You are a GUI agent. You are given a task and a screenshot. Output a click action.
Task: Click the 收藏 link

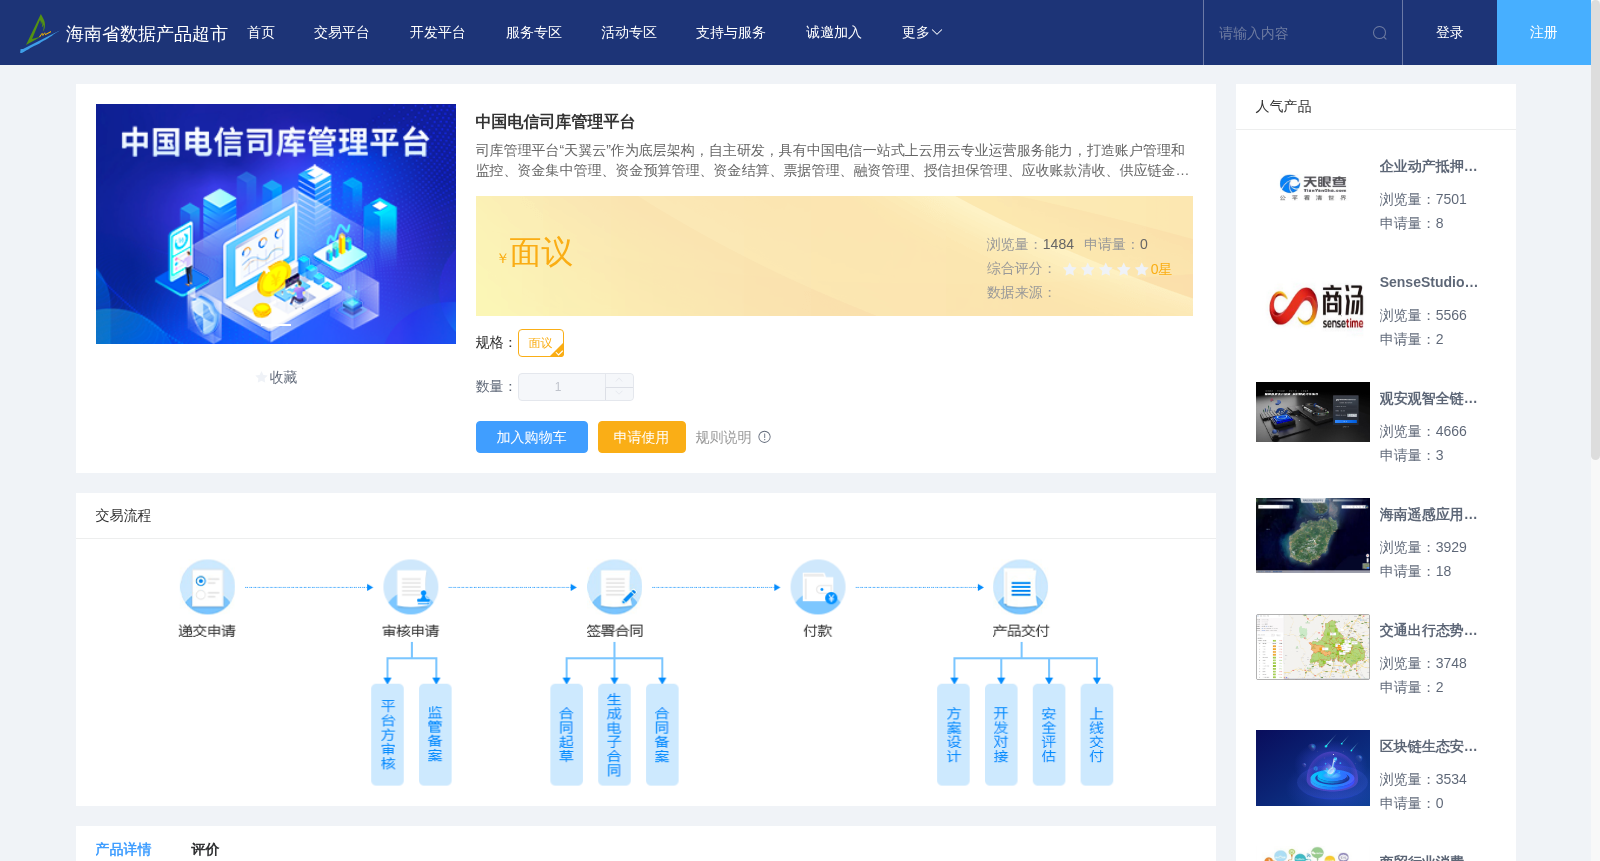pos(283,378)
